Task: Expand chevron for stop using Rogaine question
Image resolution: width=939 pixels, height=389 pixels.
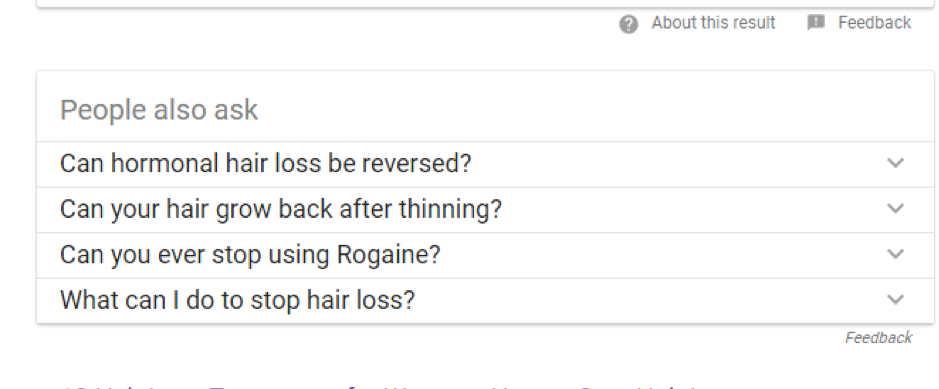Action: (x=895, y=254)
